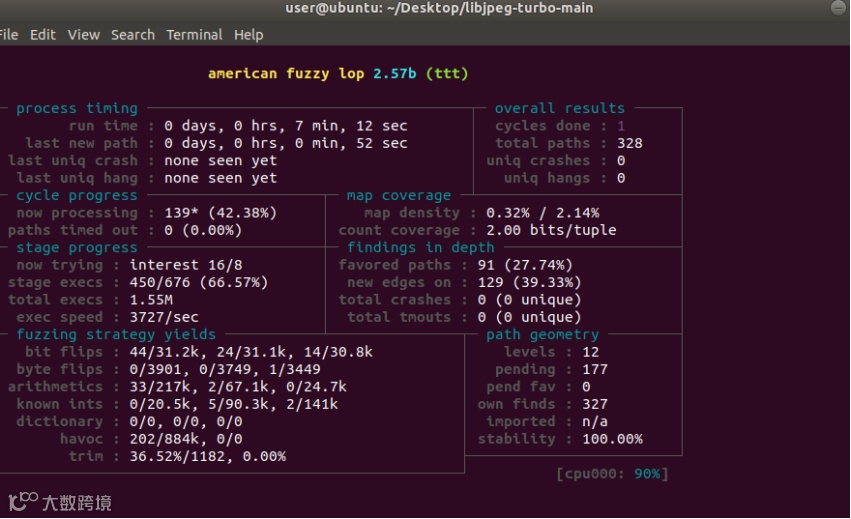Screen dimensions: 851x519
Task: Click the 'path geometry' section heading
Action: coord(542,334)
